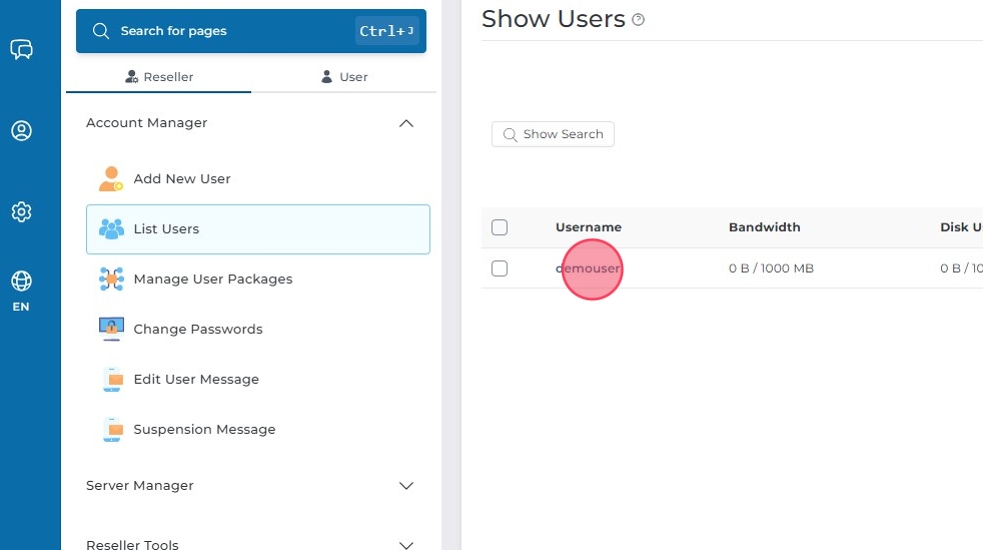Image resolution: width=983 pixels, height=550 pixels.
Task: Click the Add New User icon
Action: (x=111, y=179)
